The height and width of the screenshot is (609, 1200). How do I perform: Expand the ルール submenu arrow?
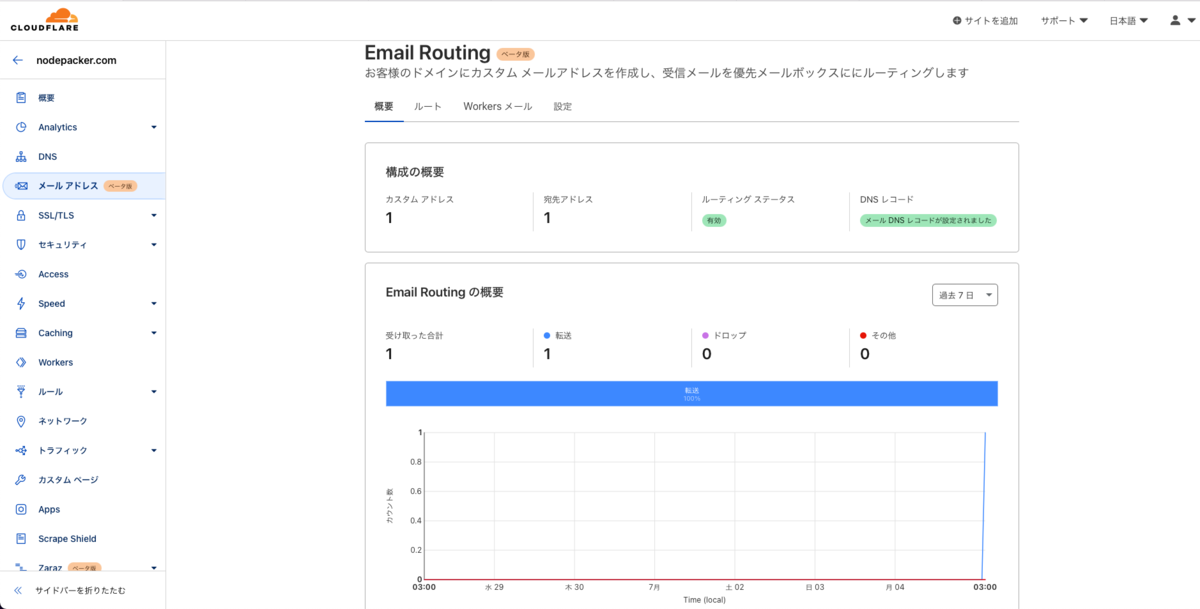point(154,392)
